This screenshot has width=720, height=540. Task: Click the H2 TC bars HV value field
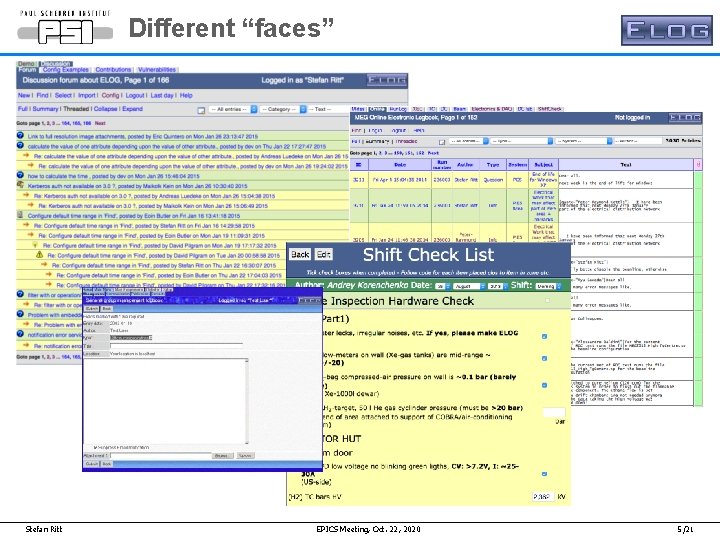(543, 497)
